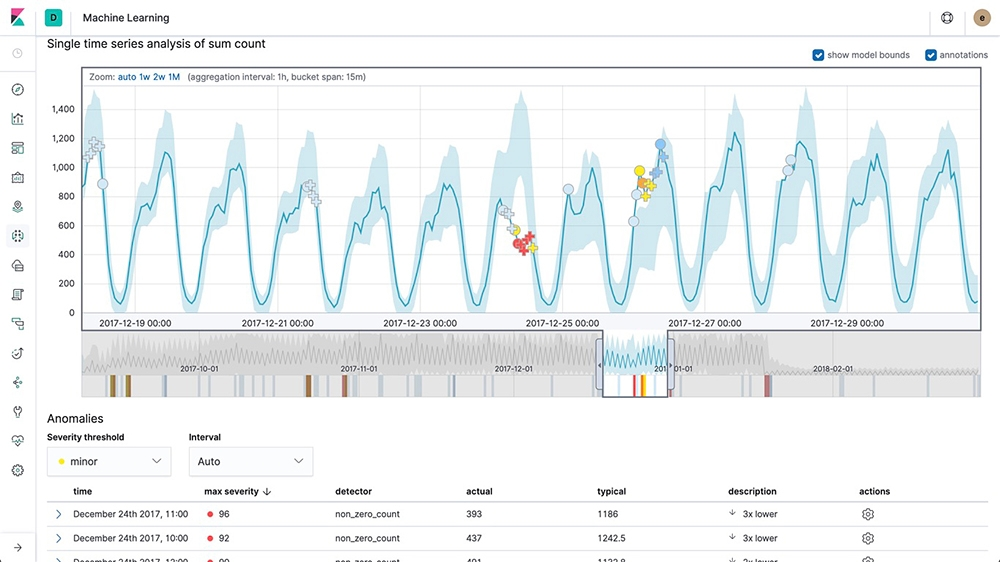Open Interval Auto dropdown

coord(251,461)
